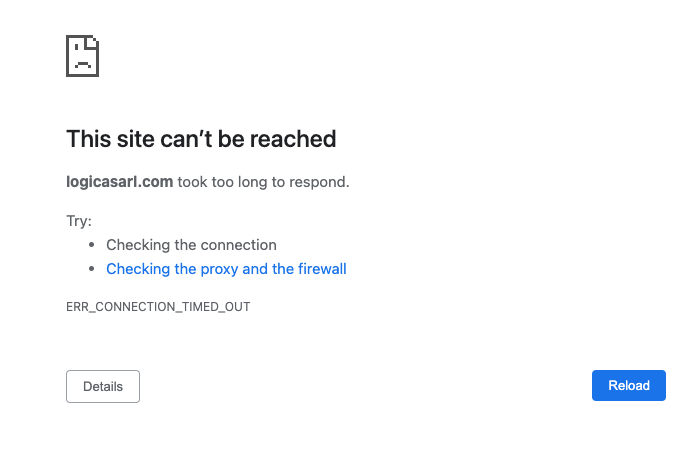
Task: Click the sad page error icon
Action: pyautogui.click(x=82, y=55)
